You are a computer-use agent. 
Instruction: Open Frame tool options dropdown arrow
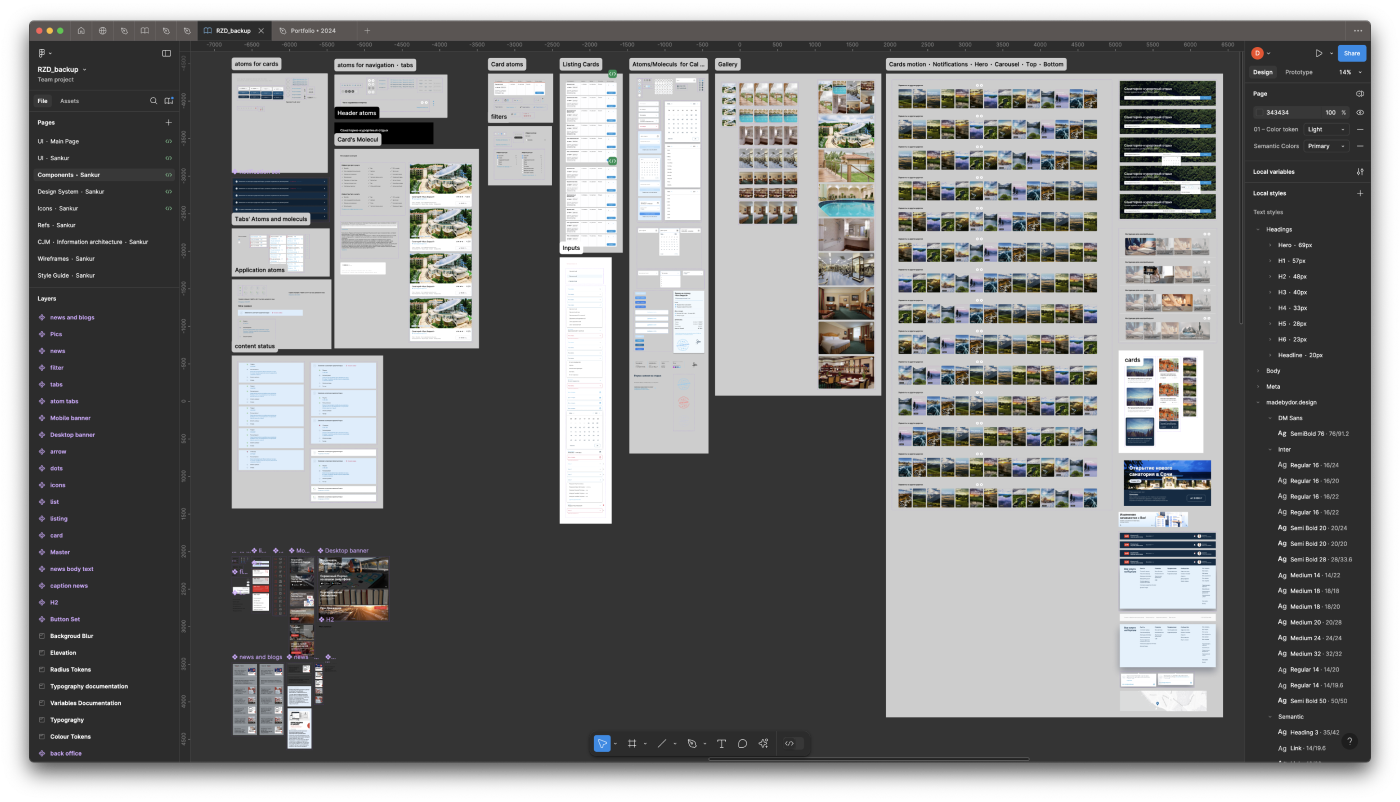click(x=645, y=744)
